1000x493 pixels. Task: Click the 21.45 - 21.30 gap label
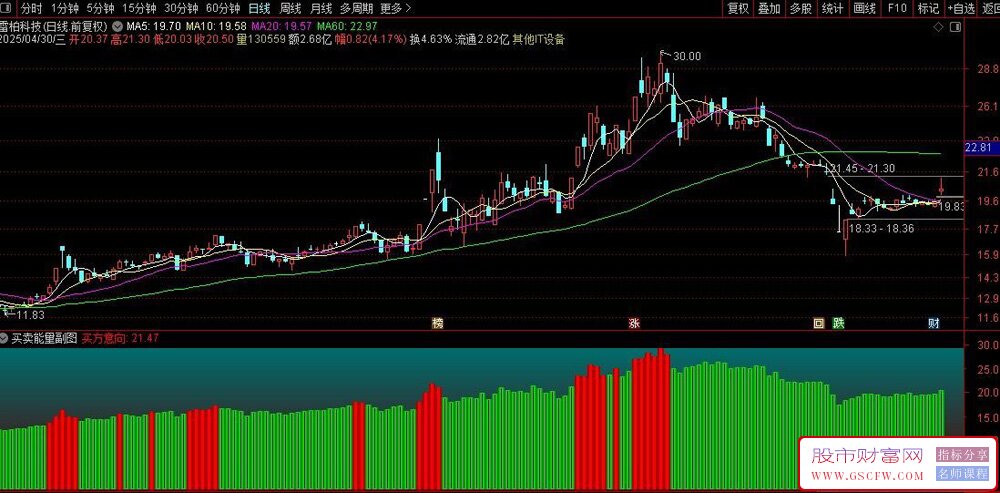(x=865, y=168)
